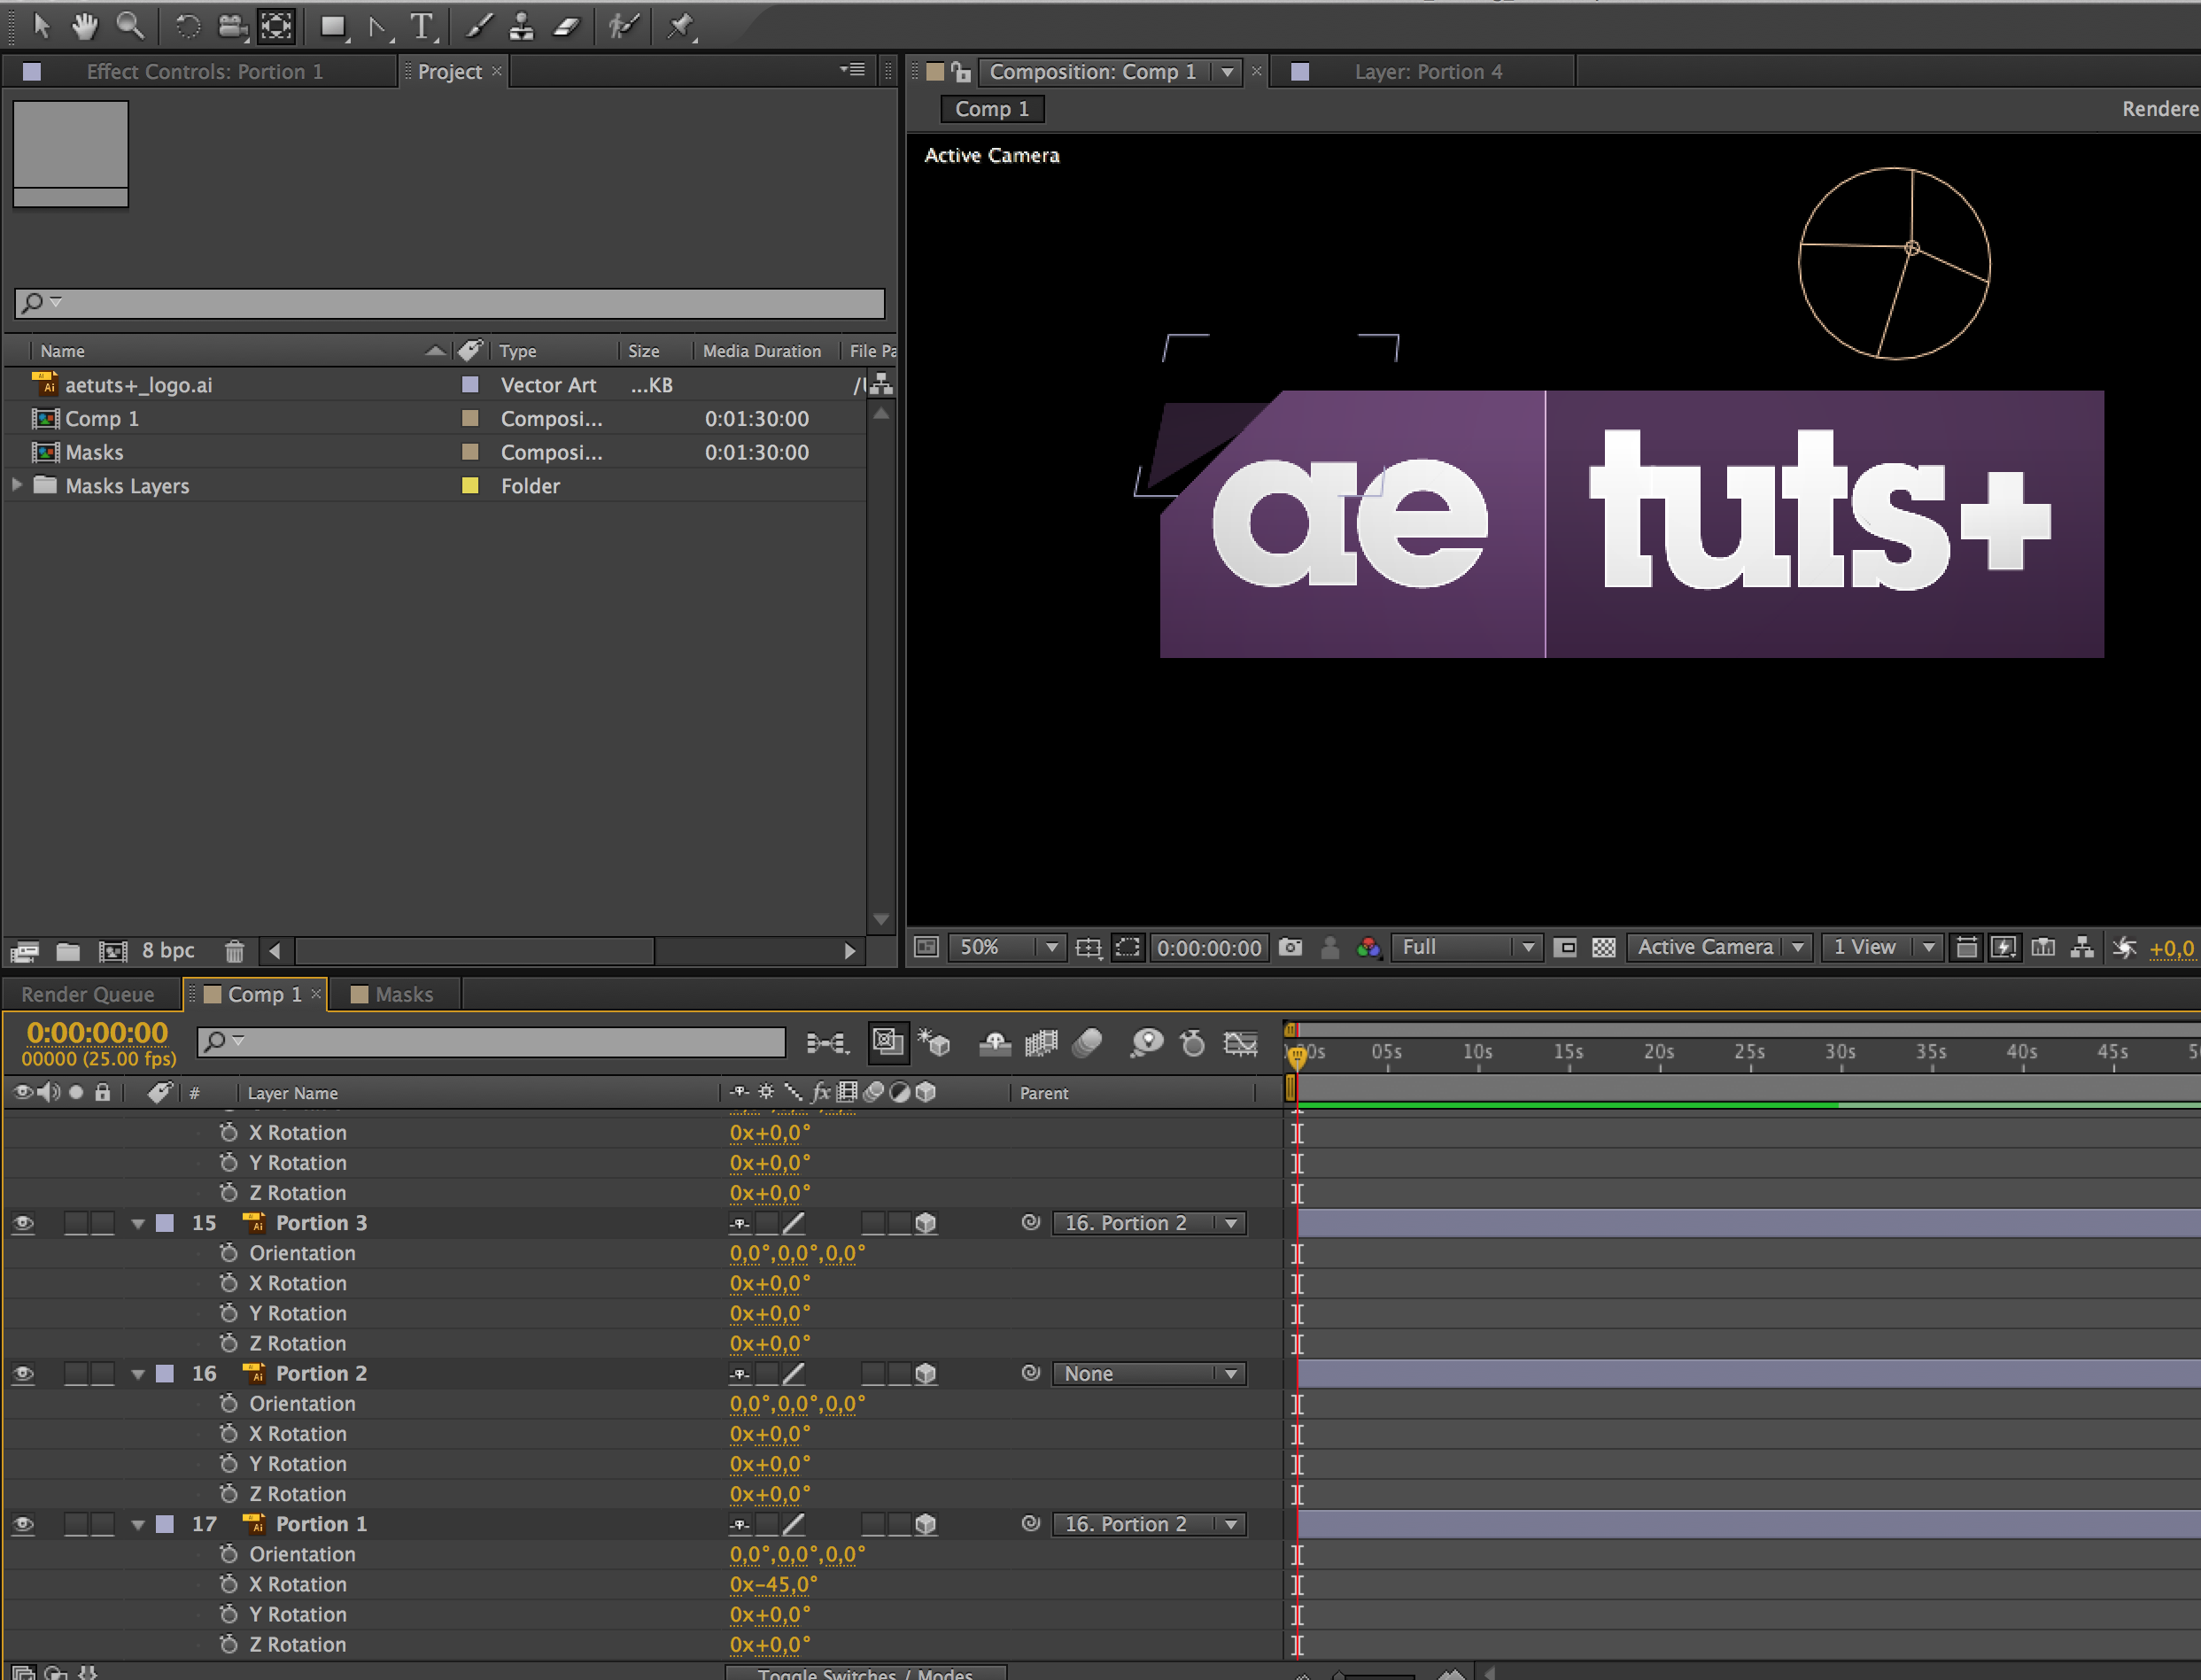Image resolution: width=2201 pixels, height=1680 pixels.
Task: Open Portion 2 parent dropdown showing None
Action: click(x=1150, y=1374)
